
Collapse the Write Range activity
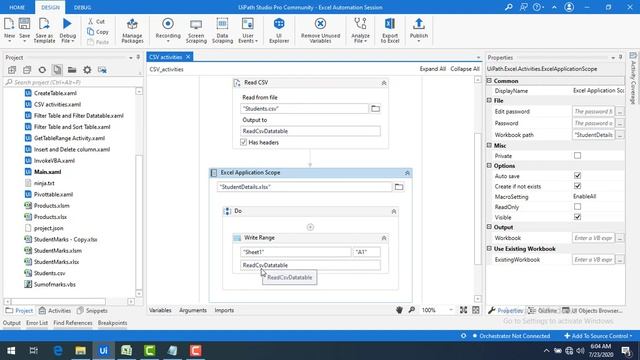pos(384,238)
